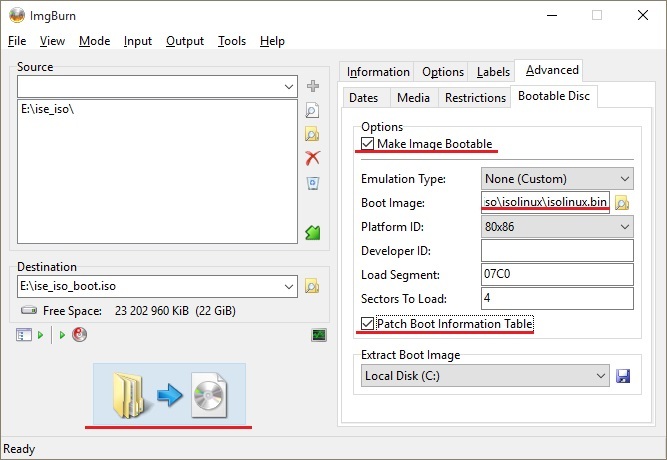Screen dimensions: 667x460
Task: Click the green play arrow beside layout editor
Action: coord(40,335)
